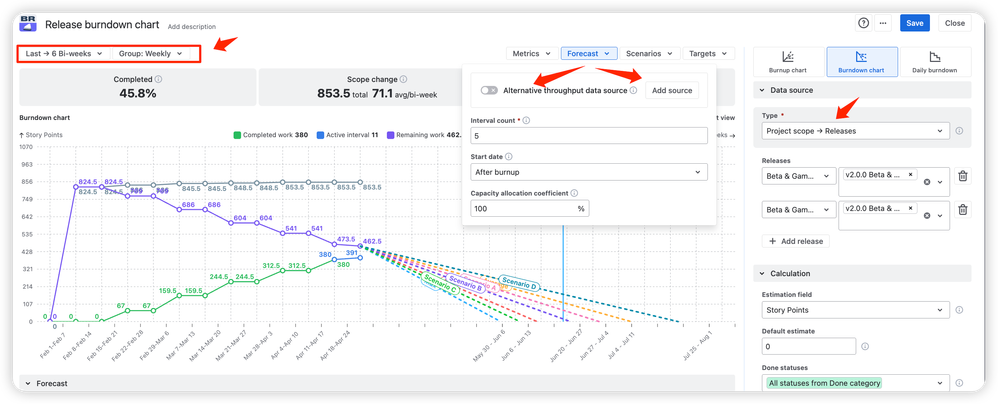Viewport: 998px width, 404px height.
Task: Click the Default estimate input field
Action: (808, 347)
